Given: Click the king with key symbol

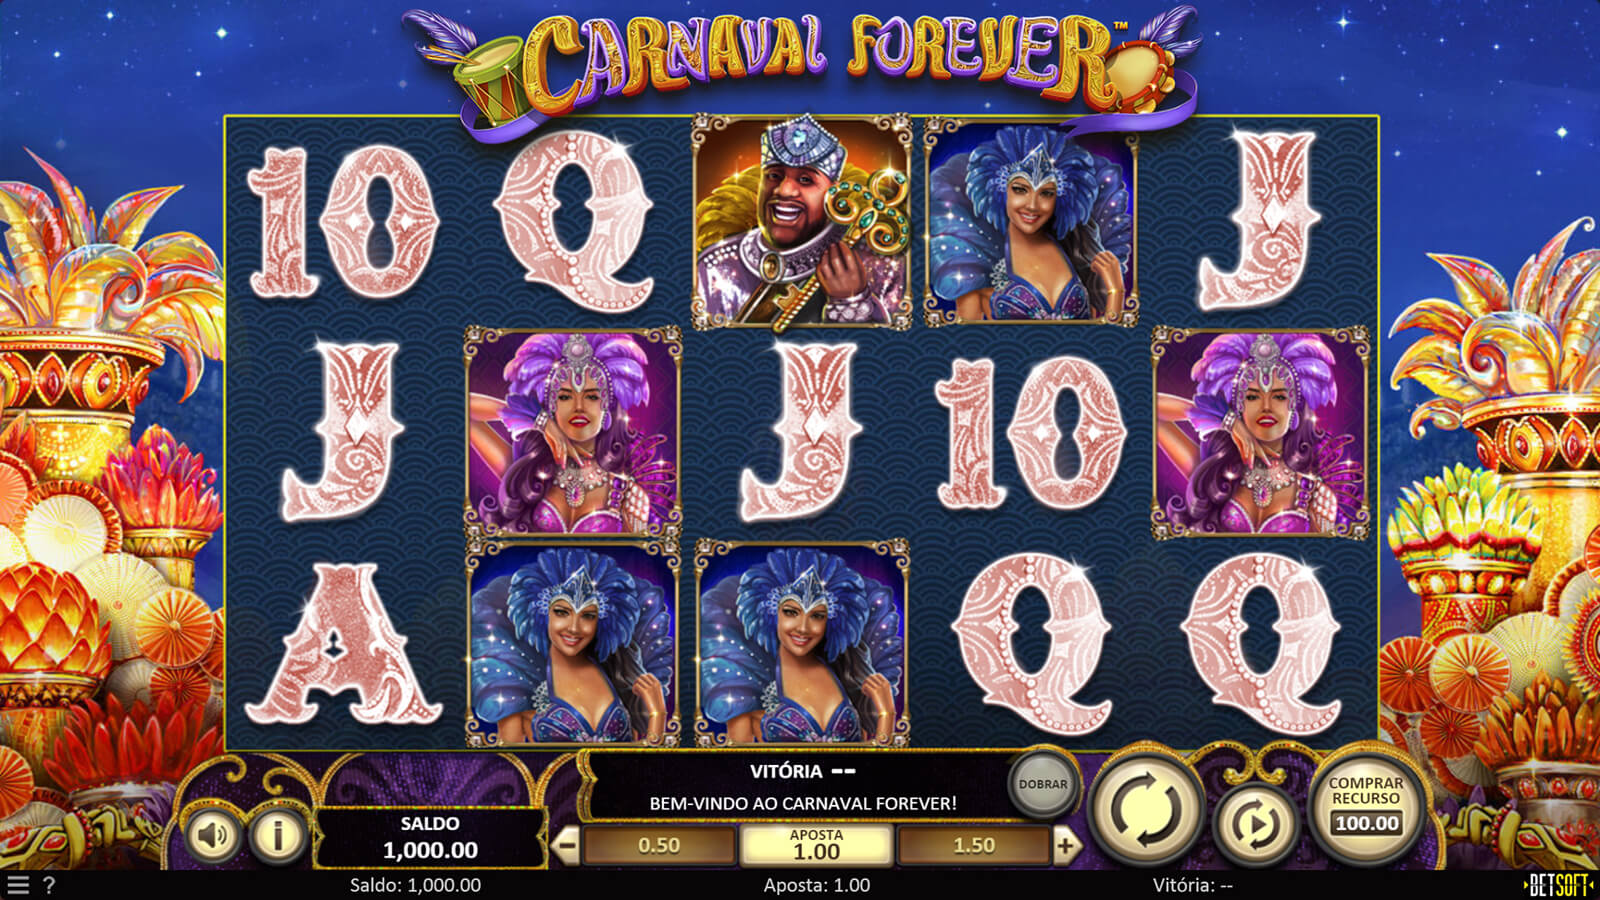Looking at the screenshot, I should click(802, 222).
